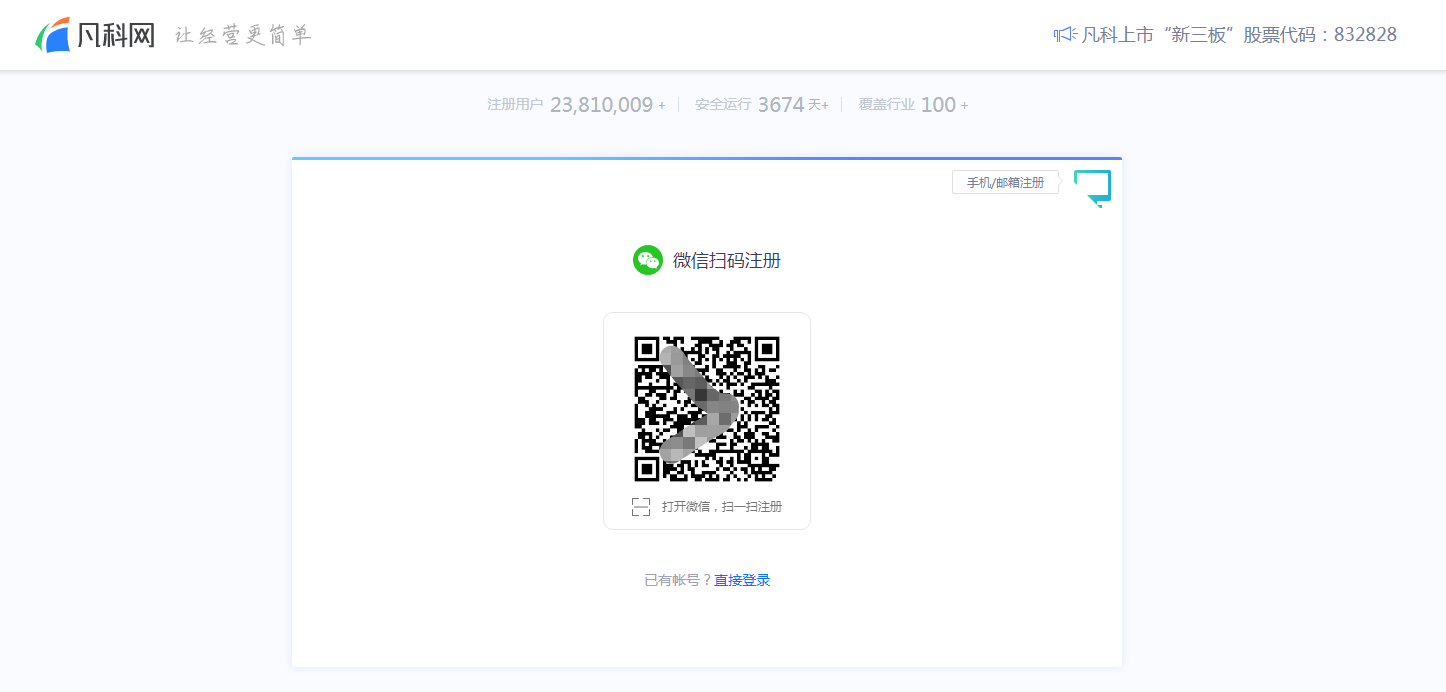This screenshot has height=692, width=1446.
Task: Click the 已有帐号？ text
Action: click(x=678, y=580)
